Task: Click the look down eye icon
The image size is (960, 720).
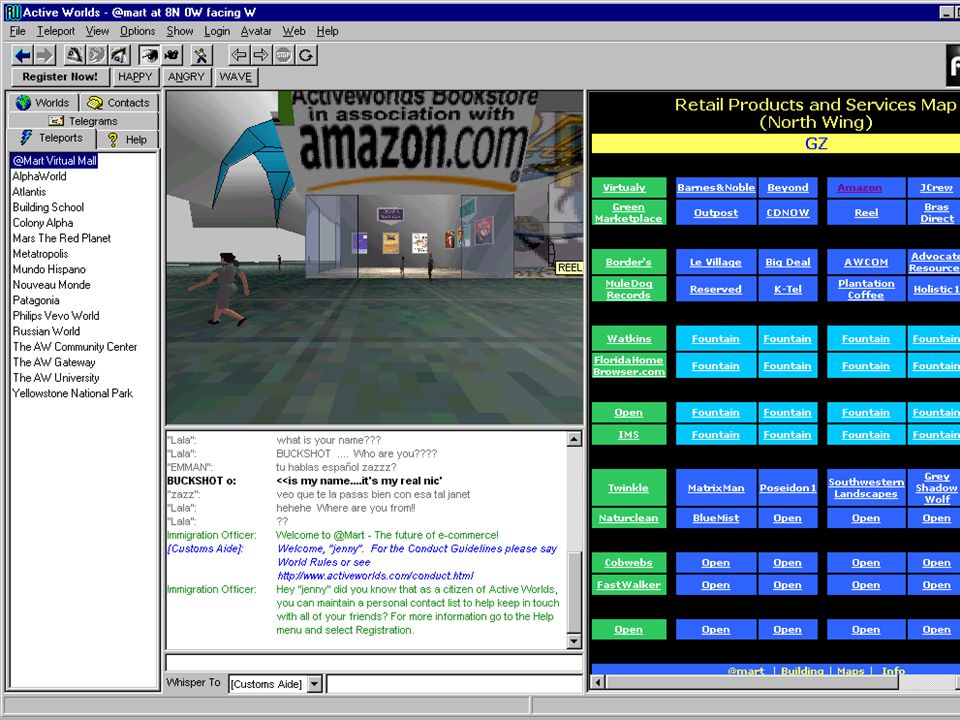Action: pos(119,56)
